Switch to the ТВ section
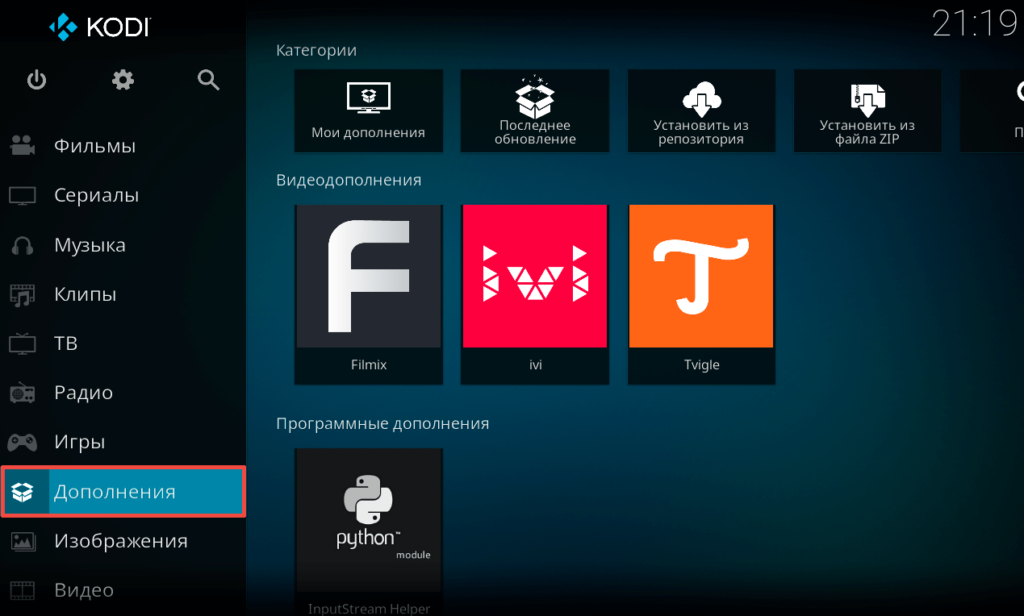The width and height of the screenshot is (1024, 616). coord(65,344)
